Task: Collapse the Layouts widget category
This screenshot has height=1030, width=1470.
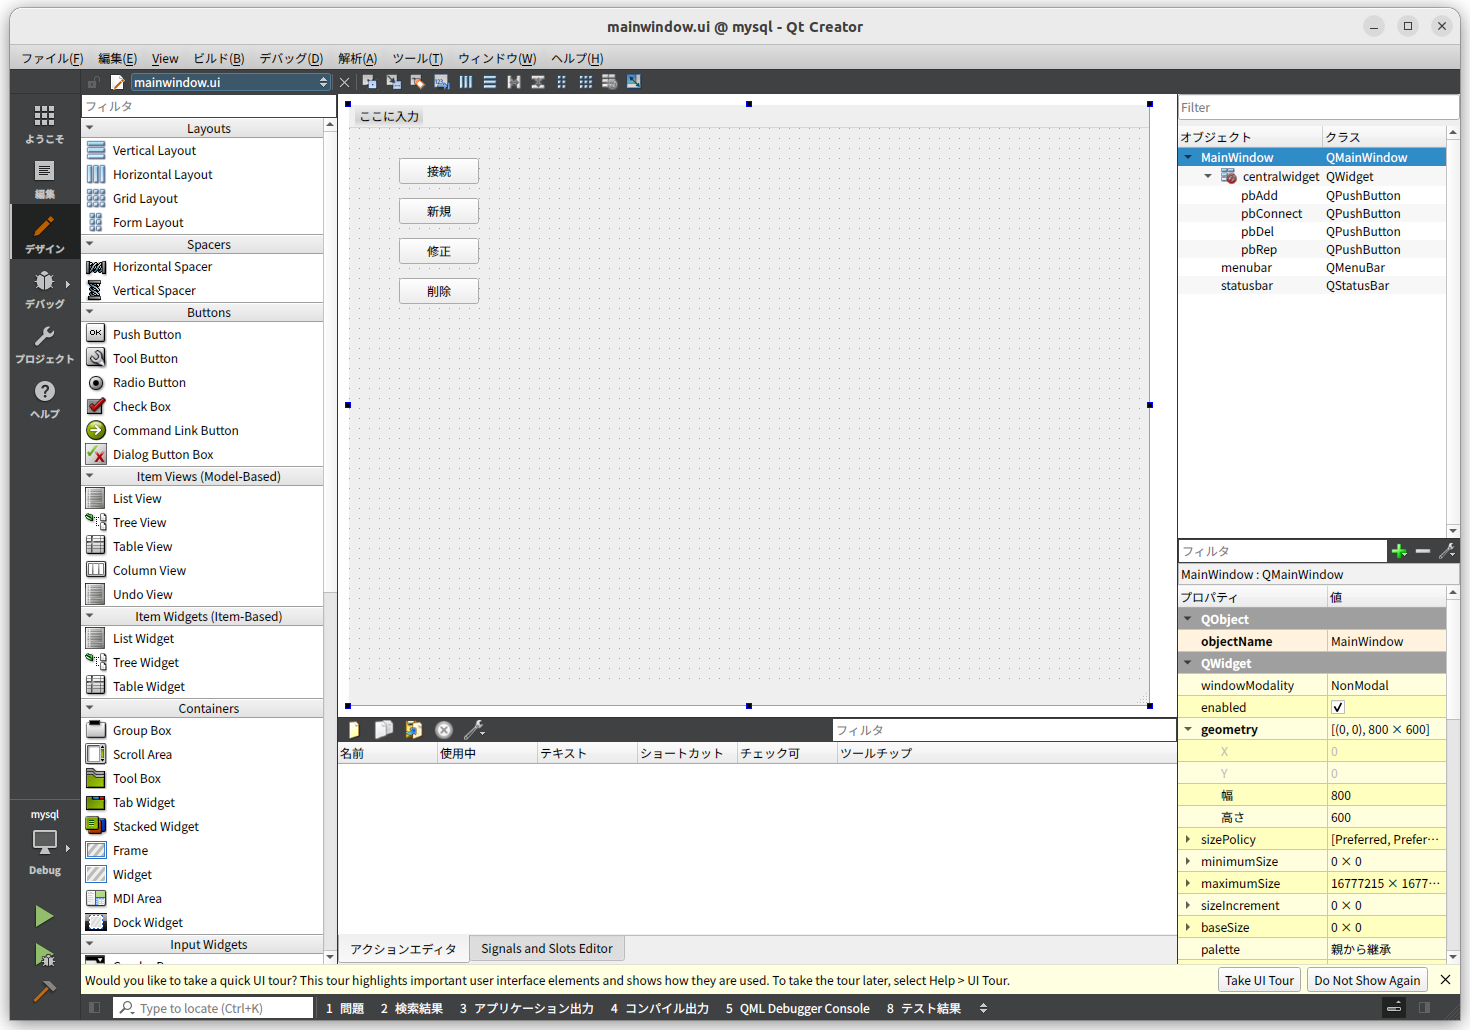Action: 90,128
